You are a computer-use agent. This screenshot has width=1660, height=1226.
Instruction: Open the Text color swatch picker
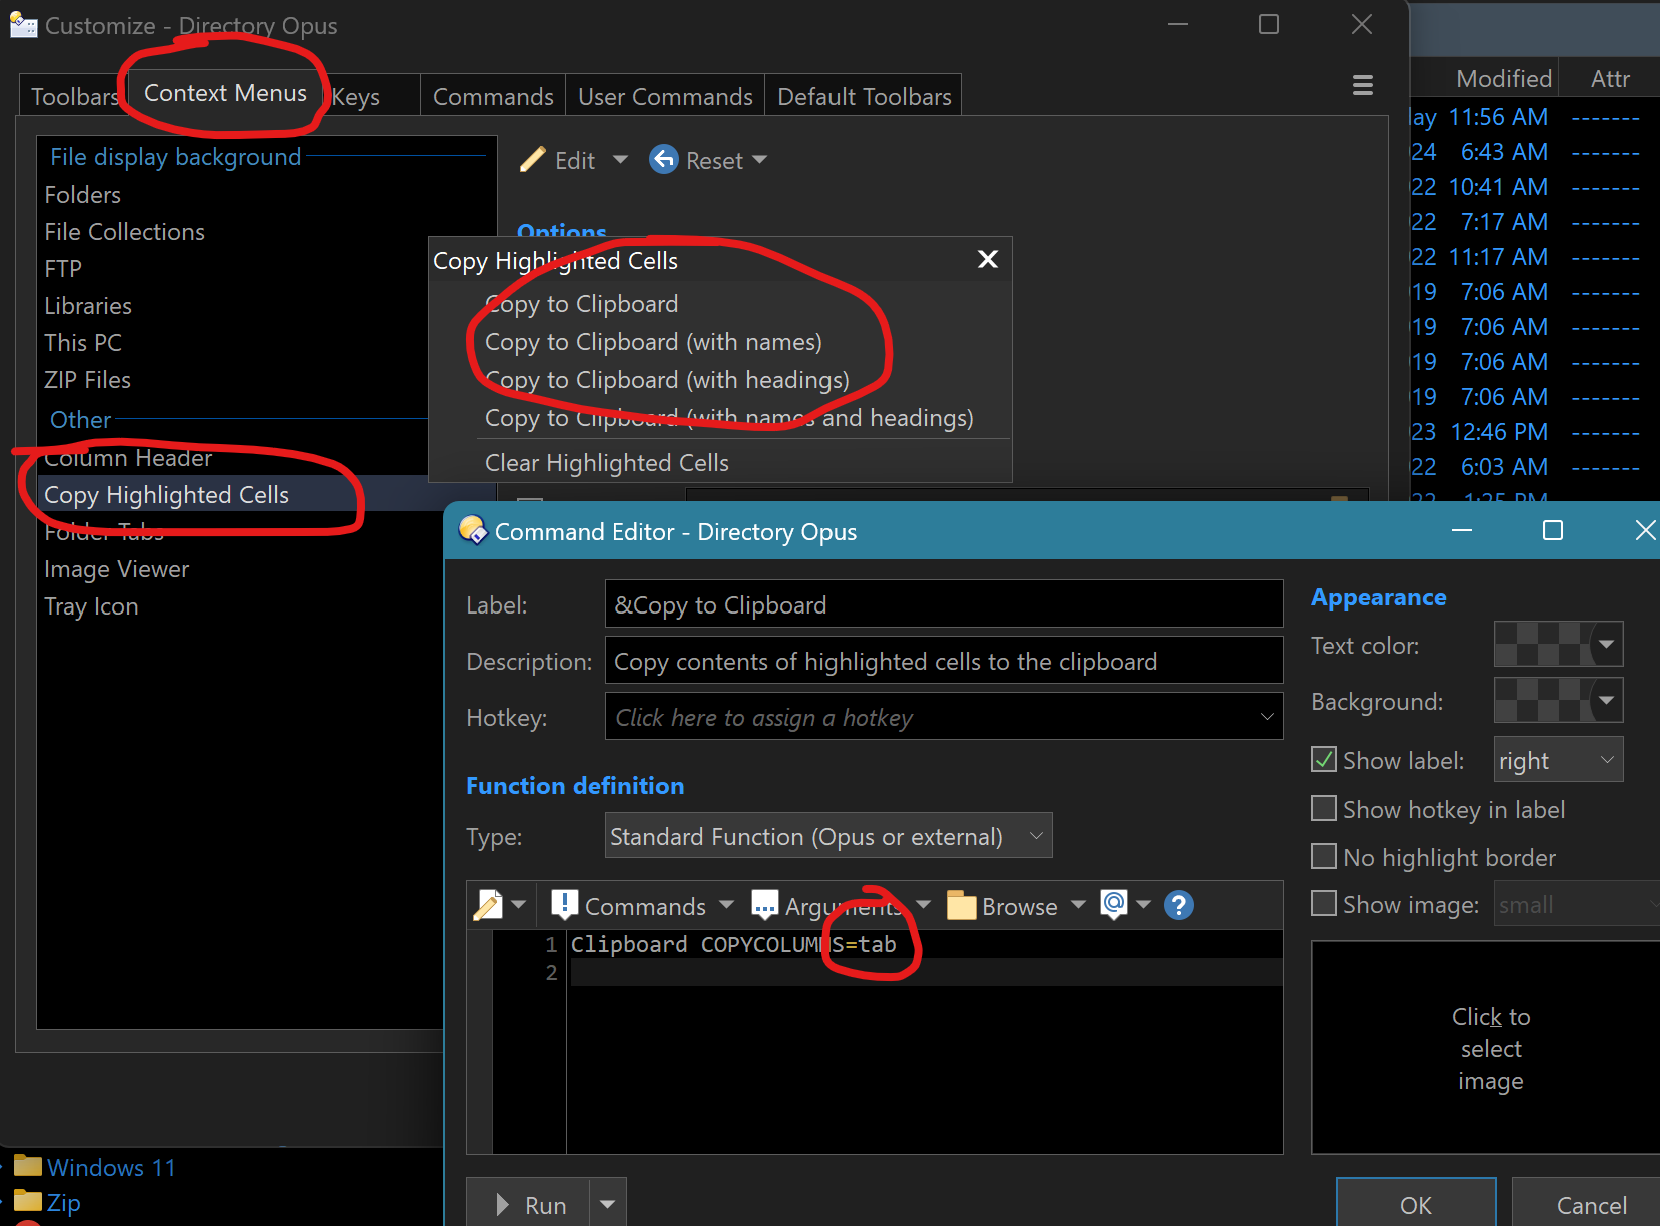point(1558,644)
